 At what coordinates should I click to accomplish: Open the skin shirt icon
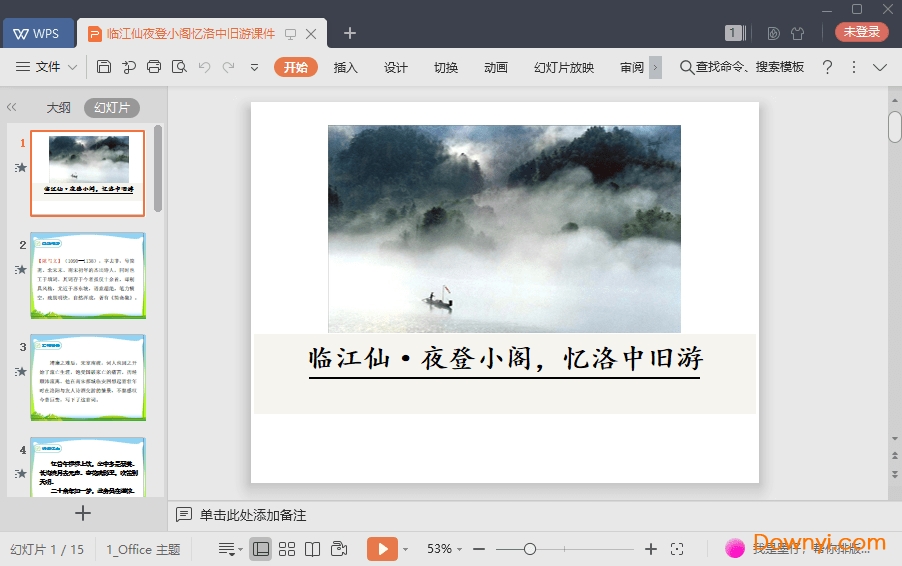click(797, 33)
